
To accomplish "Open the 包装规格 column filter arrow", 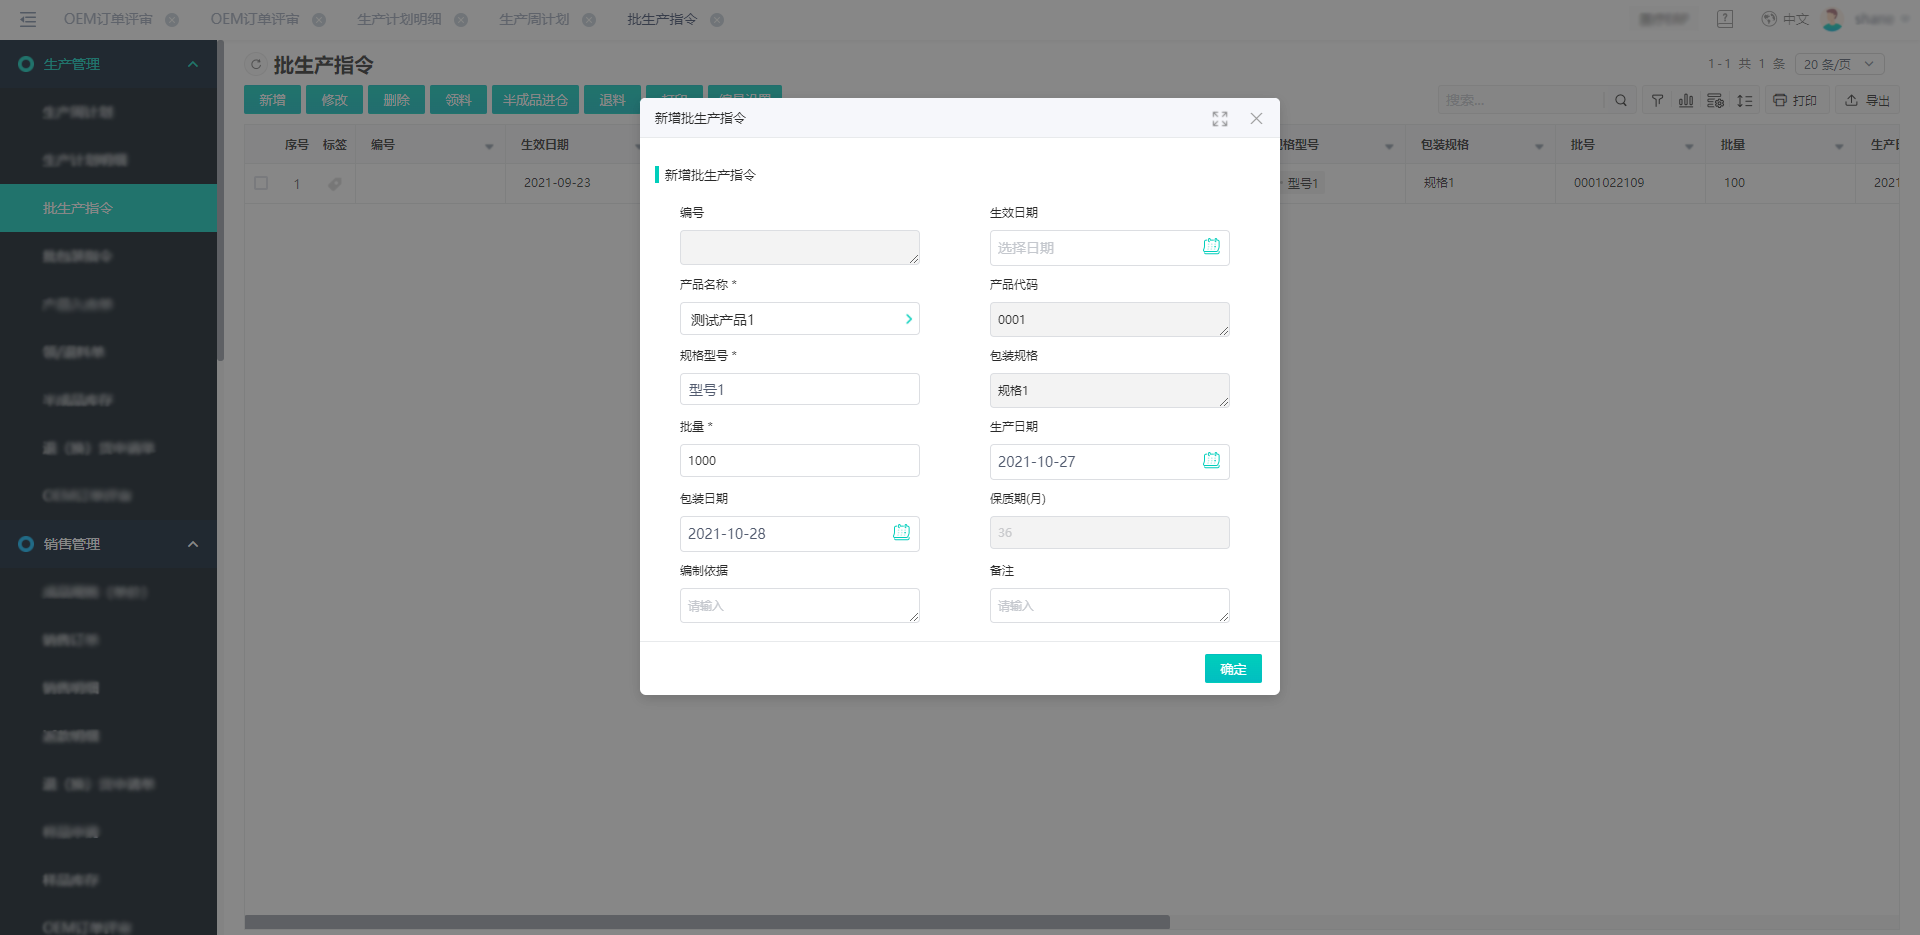I will (1539, 146).
